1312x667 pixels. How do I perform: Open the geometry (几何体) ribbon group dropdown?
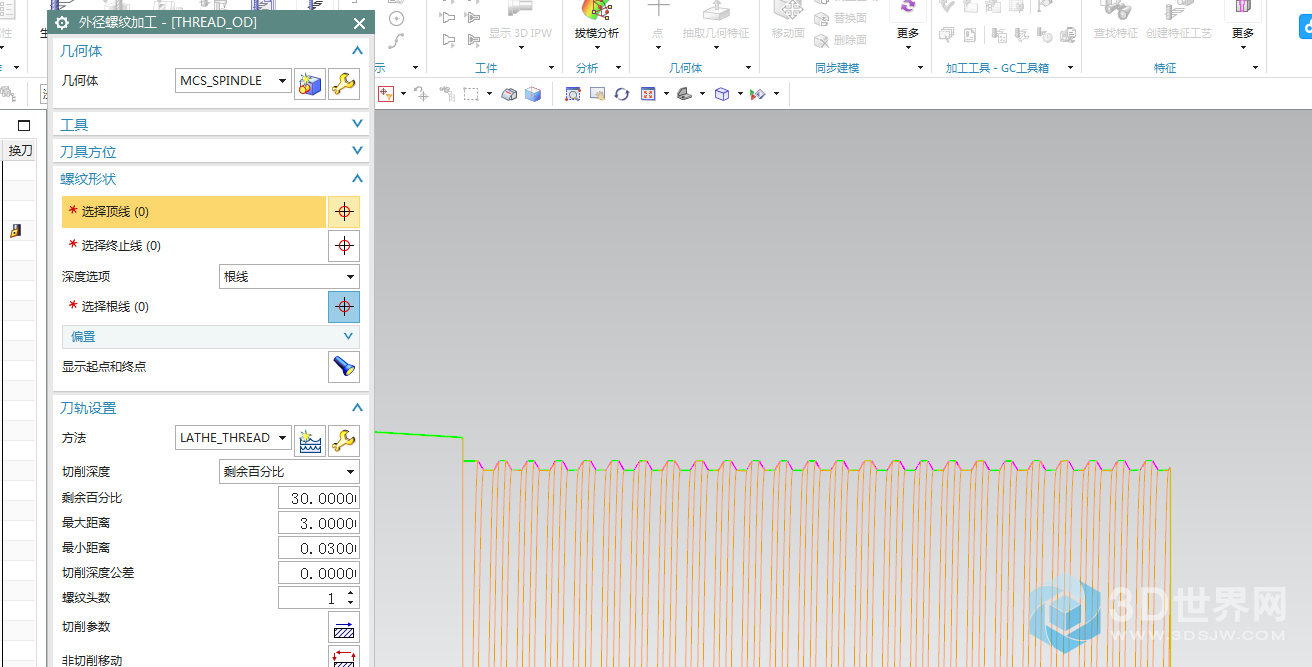[748, 68]
